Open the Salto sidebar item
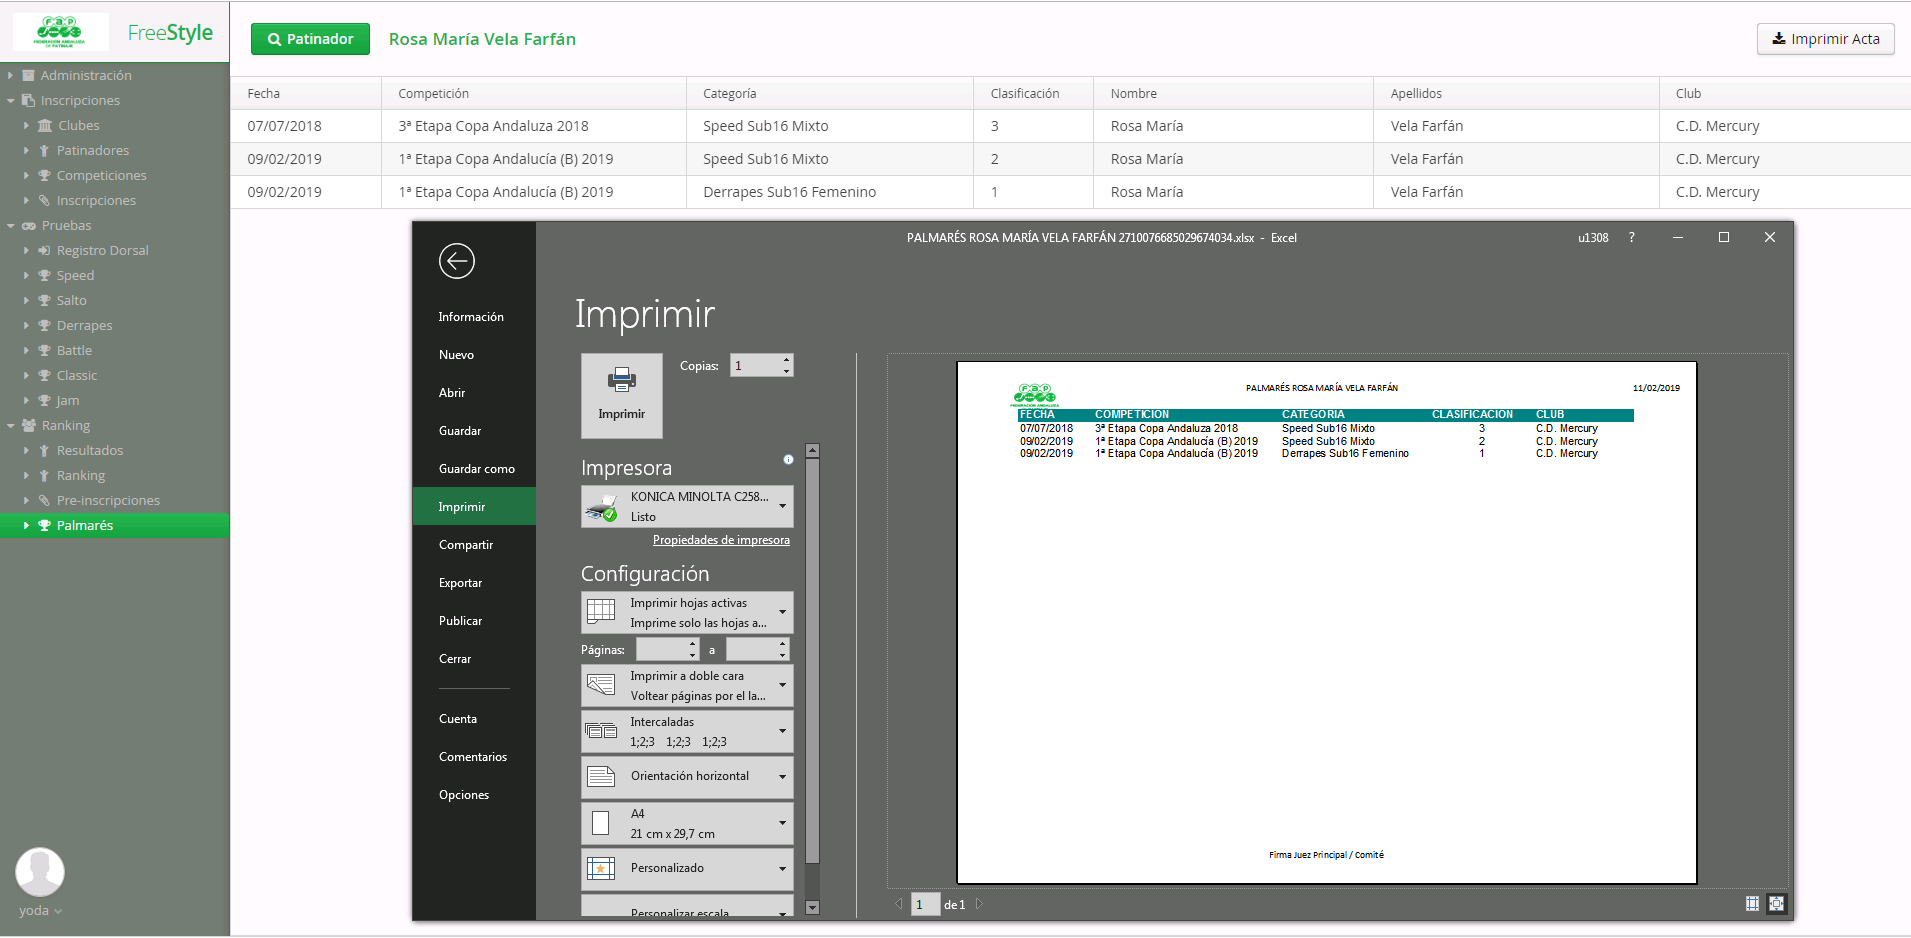 tap(71, 301)
